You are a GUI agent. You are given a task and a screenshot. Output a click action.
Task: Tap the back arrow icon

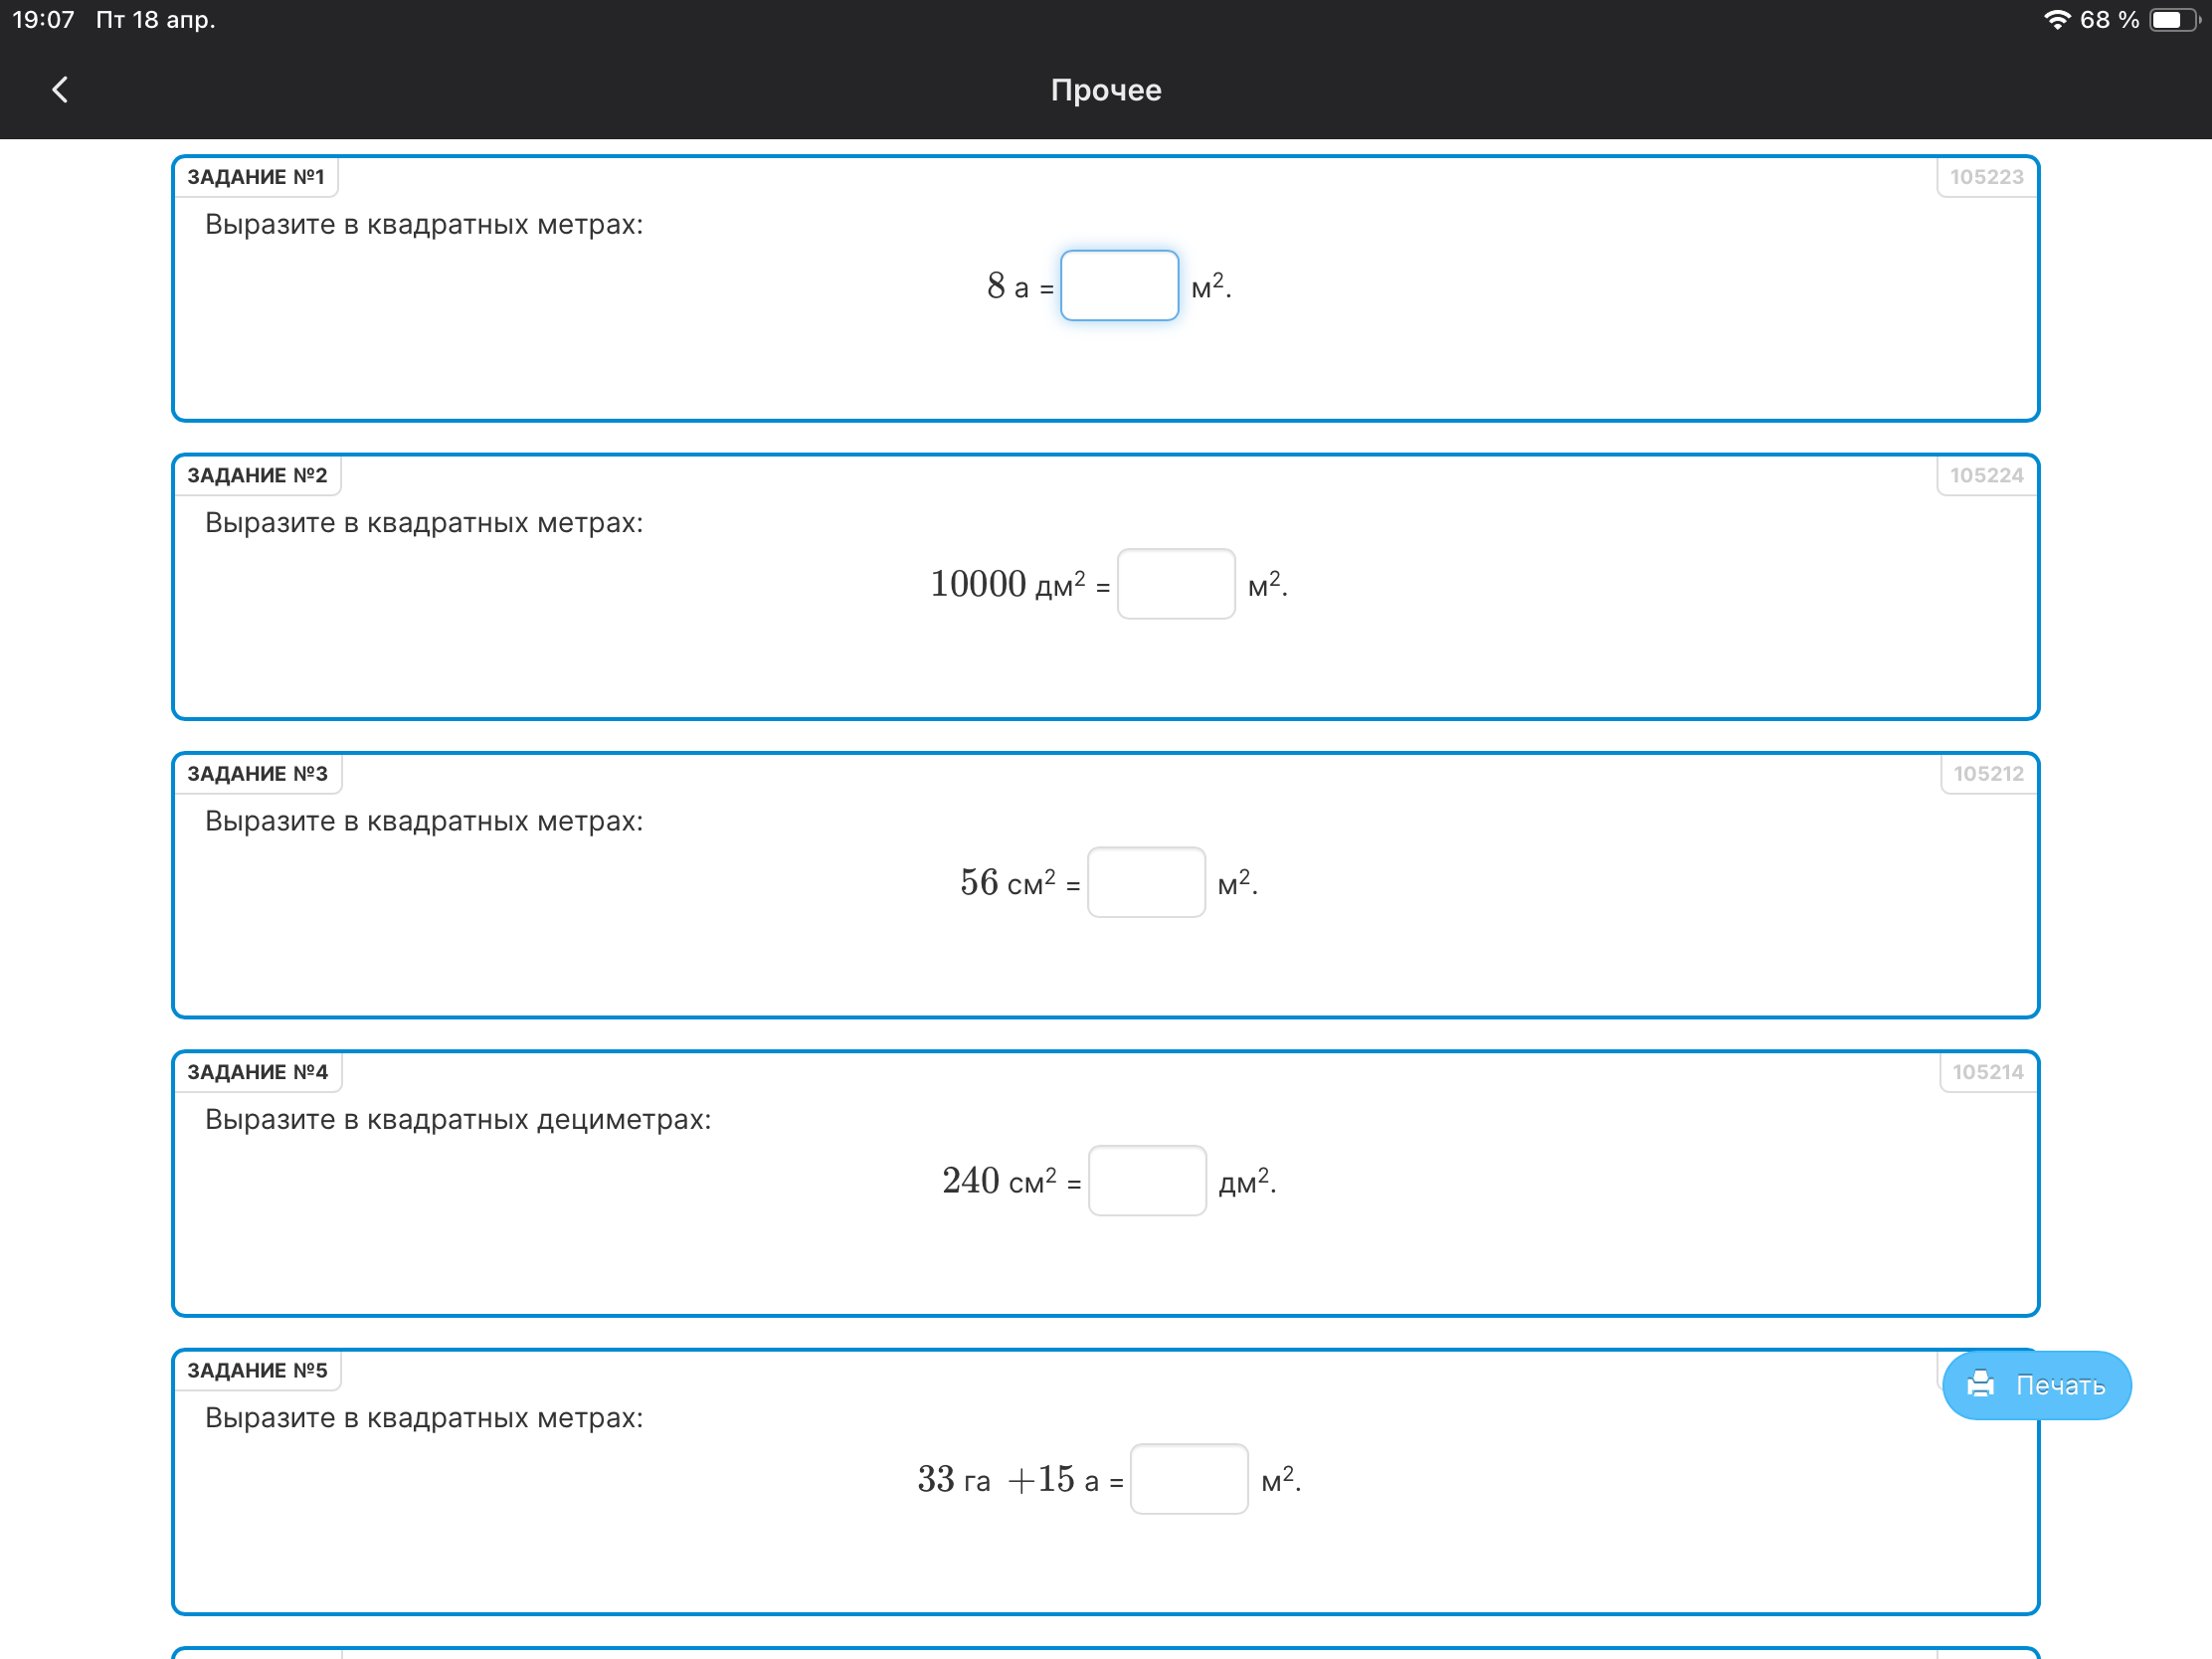coord(60,90)
